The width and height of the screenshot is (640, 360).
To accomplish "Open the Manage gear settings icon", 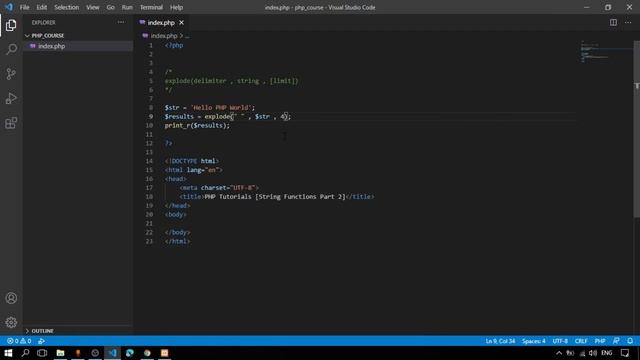I will (x=11, y=322).
